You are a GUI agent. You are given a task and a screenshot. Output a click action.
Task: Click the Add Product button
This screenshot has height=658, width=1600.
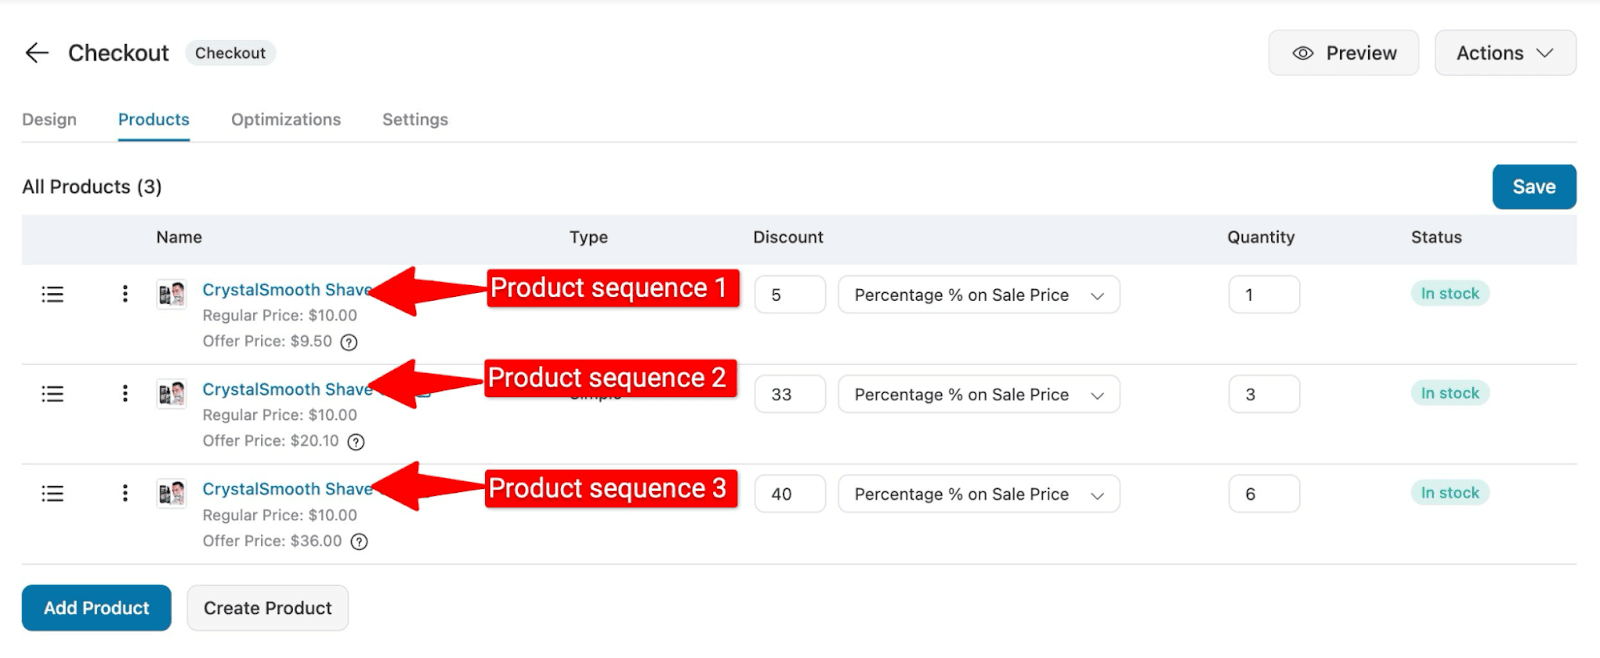(96, 608)
